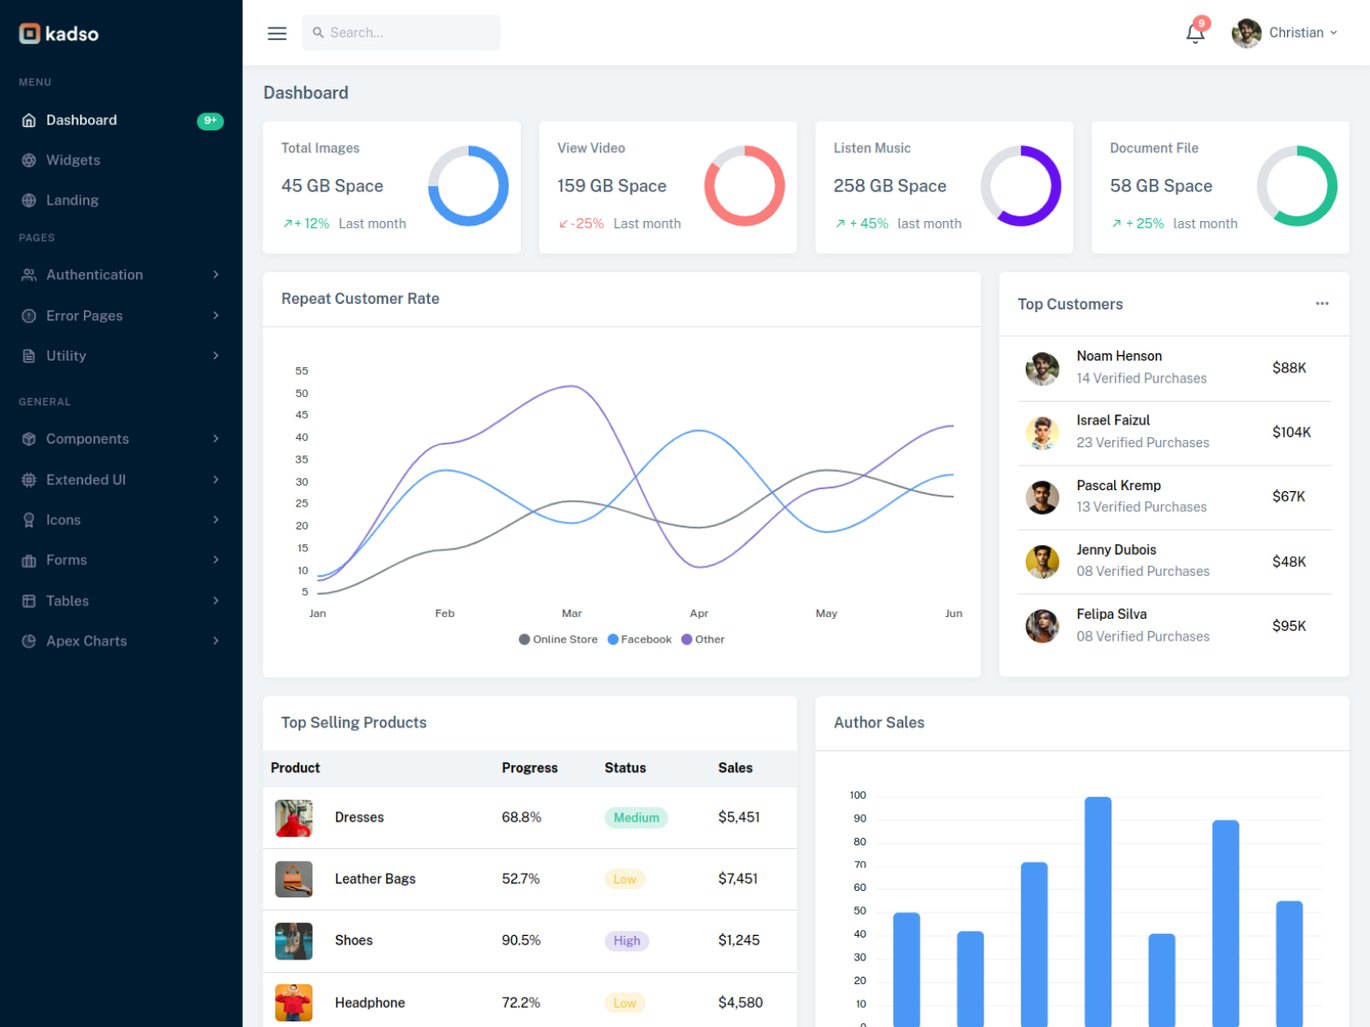This screenshot has width=1370, height=1027.
Task: Open Top Customers three-dots options
Action: (1322, 303)
